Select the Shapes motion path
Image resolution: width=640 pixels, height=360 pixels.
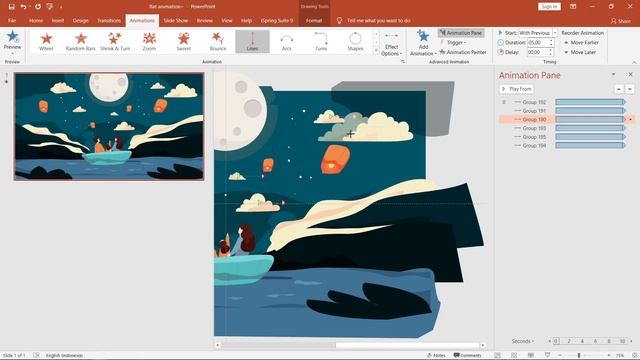(x=355, y=42)
